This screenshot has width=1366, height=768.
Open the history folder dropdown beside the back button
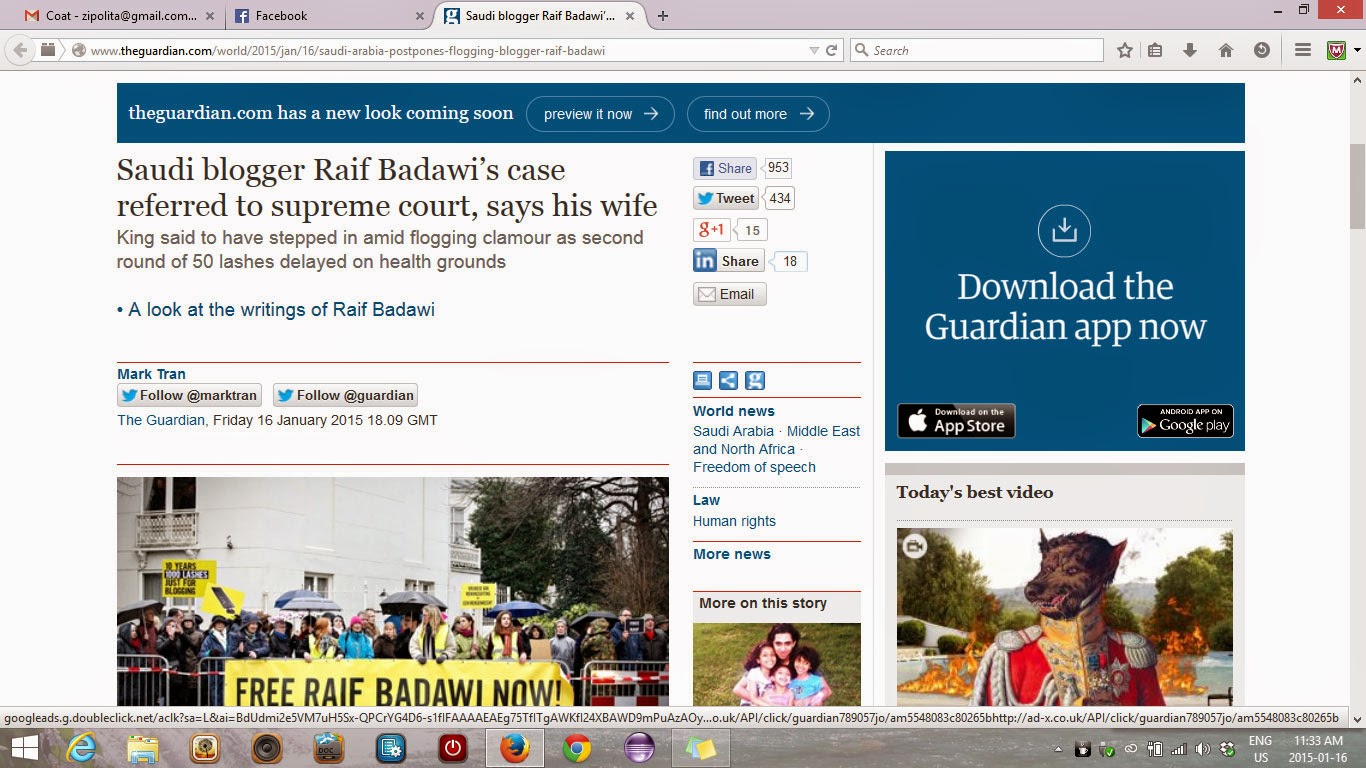pos(48,50)
